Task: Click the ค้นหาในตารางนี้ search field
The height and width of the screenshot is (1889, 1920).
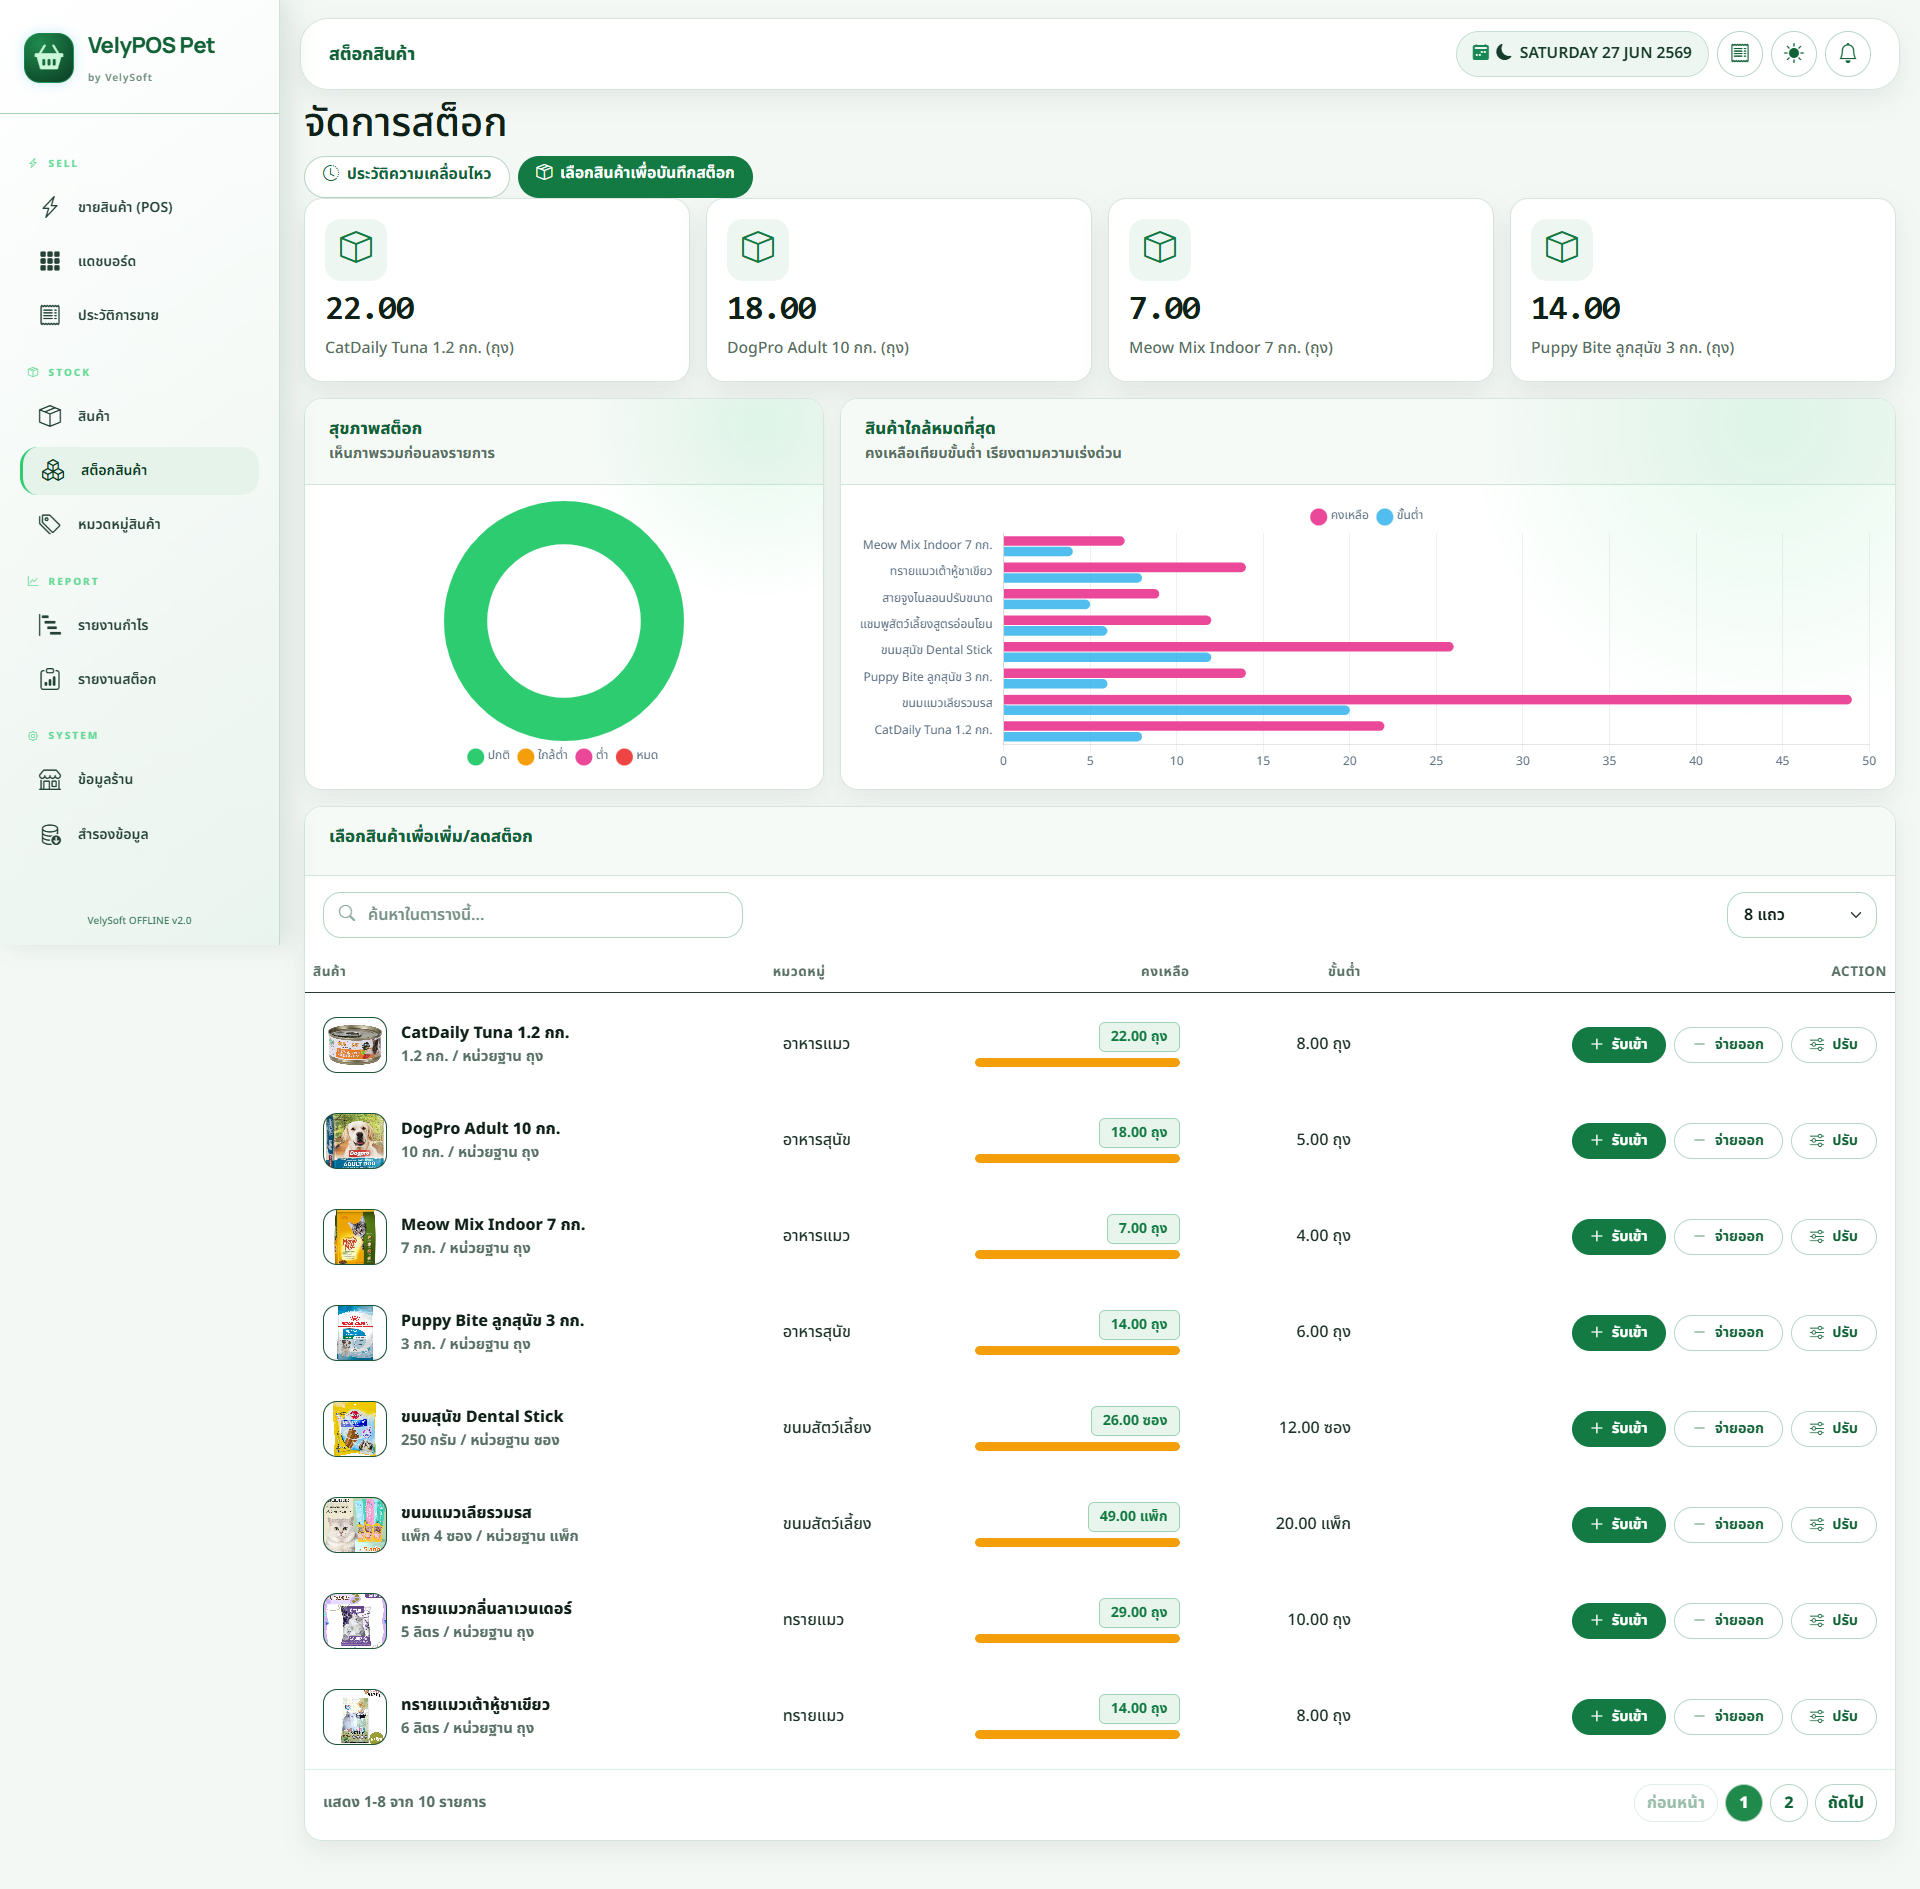Action: (532, 915)
